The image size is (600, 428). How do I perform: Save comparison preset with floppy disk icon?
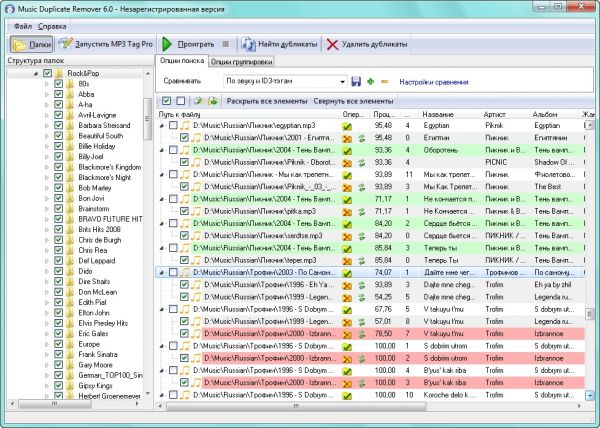coord(356,80)
